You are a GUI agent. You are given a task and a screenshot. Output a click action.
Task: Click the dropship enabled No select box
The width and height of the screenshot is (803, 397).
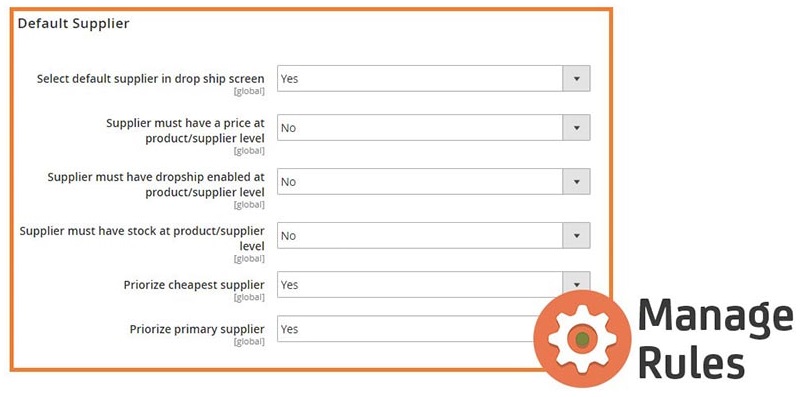point(434,181)
